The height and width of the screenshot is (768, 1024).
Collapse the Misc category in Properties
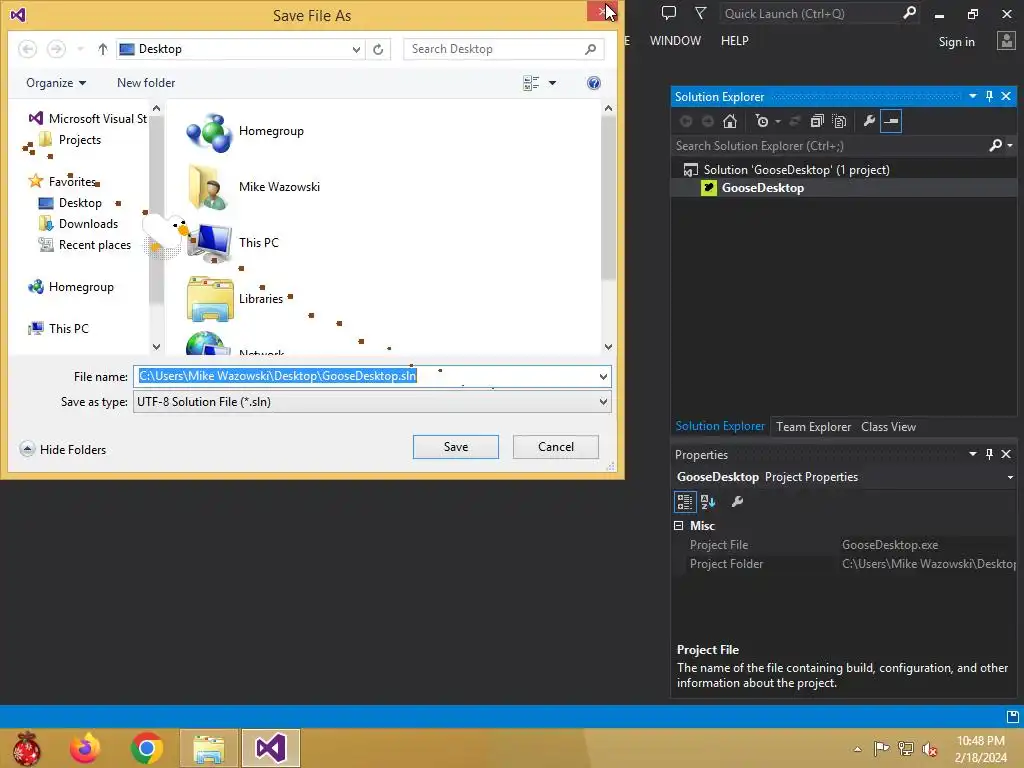coord(679,526)
